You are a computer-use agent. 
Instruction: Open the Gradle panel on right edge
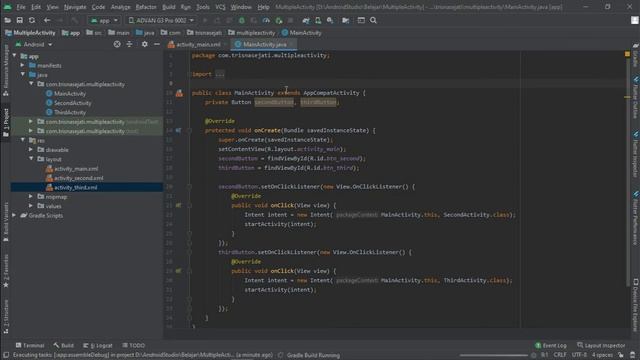(636, 55)
